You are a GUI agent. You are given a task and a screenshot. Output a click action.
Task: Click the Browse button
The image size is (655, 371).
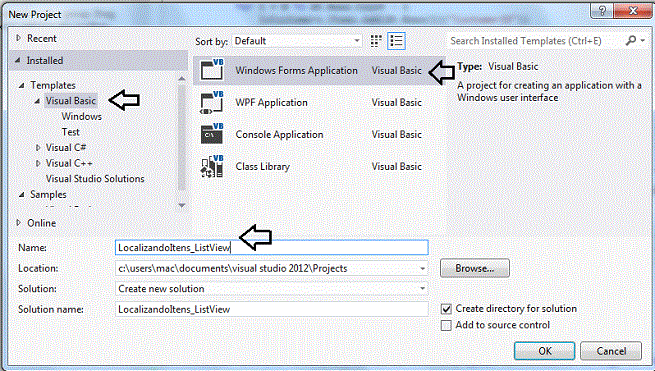[475, 268]
